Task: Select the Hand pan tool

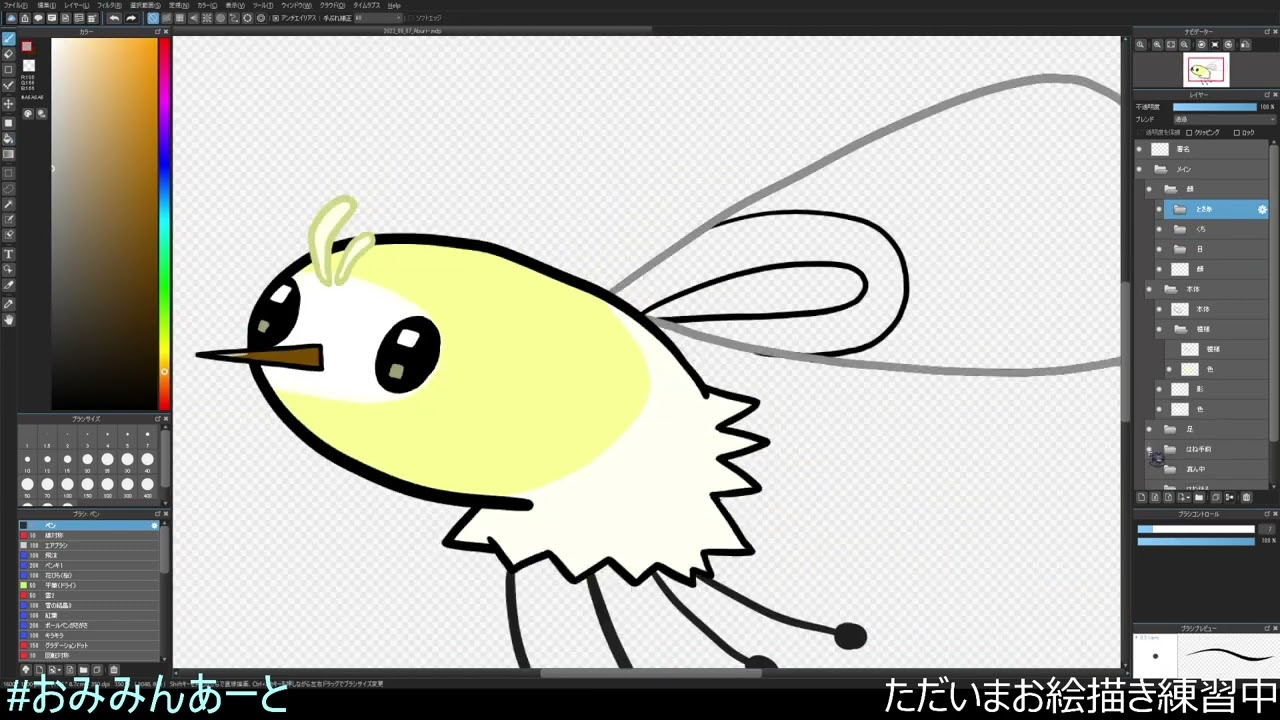Action: [9, 320]
